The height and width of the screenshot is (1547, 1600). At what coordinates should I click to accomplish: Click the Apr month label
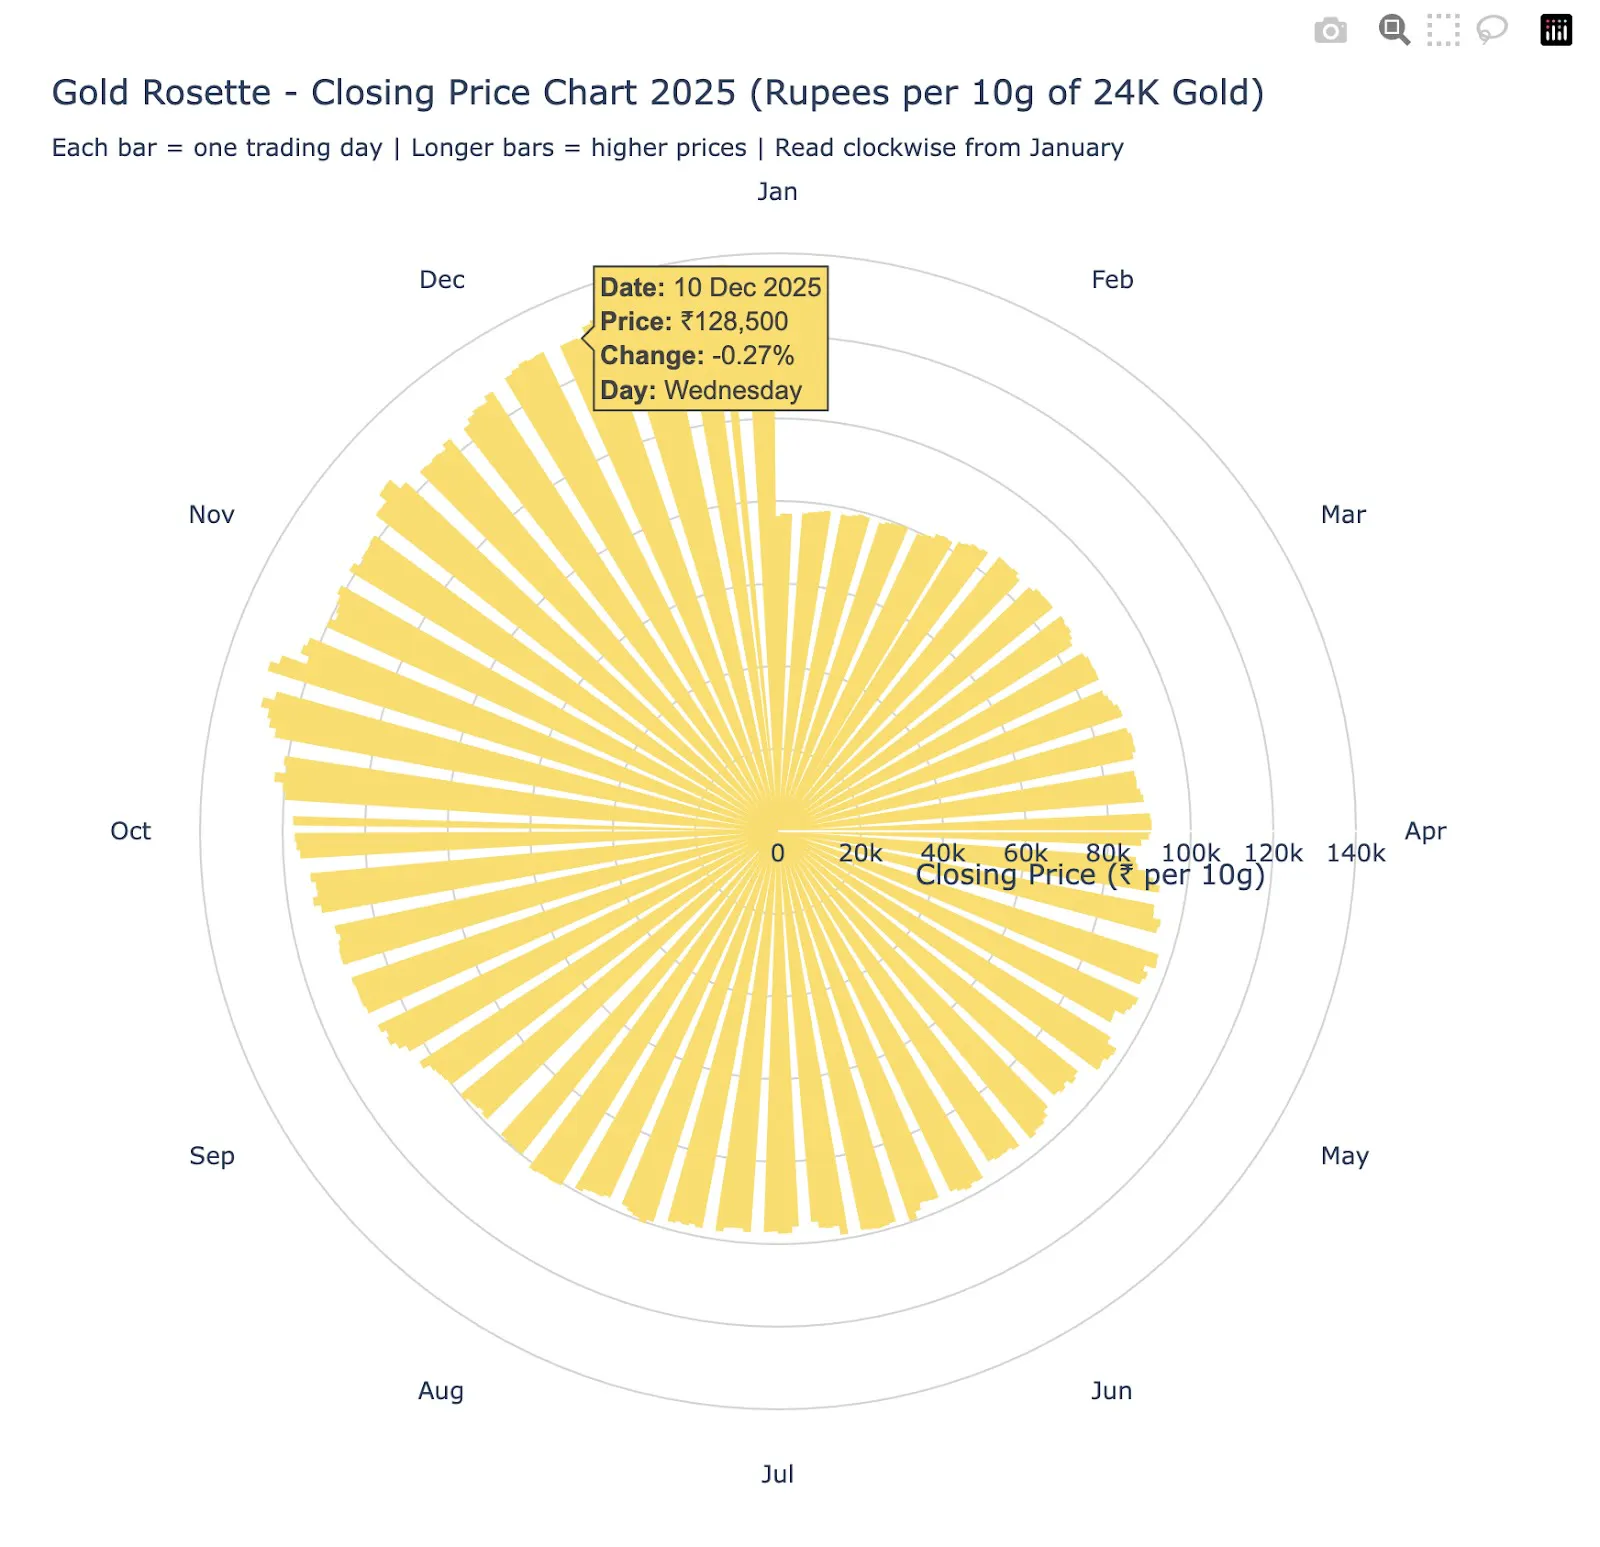pos(1427,830)
